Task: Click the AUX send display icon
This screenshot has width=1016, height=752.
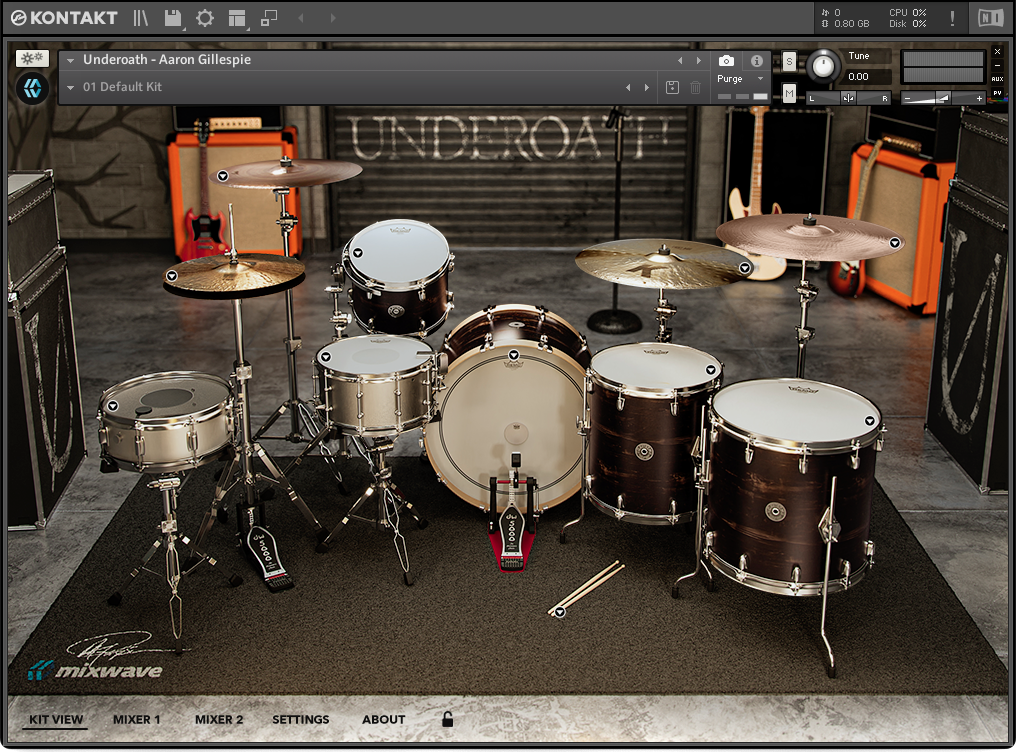Action: pos(997,79)
